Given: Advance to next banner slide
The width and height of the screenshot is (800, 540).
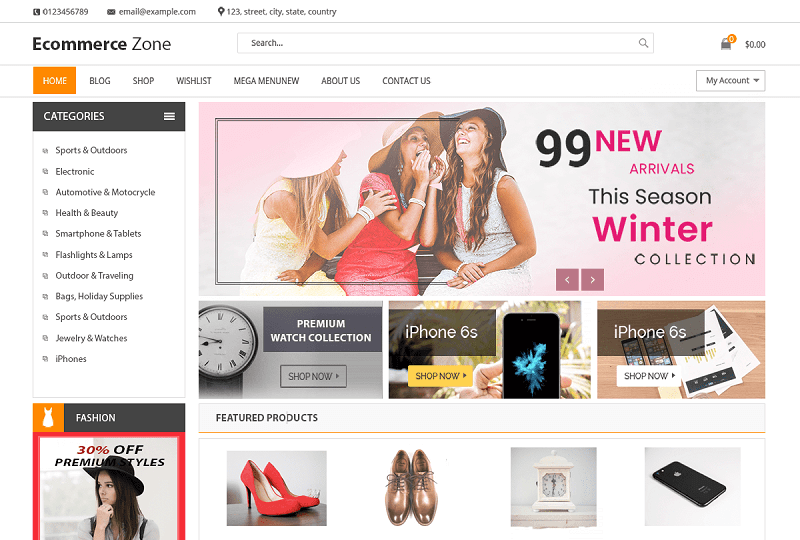Looking at the screenshot, I should [592, 280].
